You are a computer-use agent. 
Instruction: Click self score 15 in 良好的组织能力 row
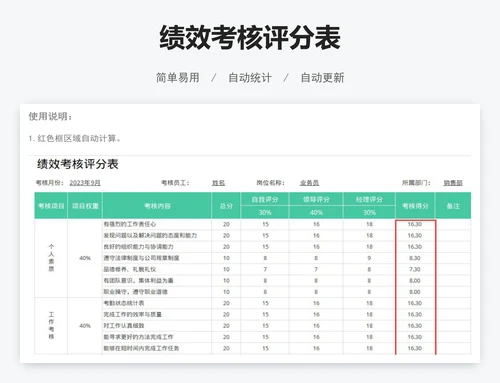(265, 247)
